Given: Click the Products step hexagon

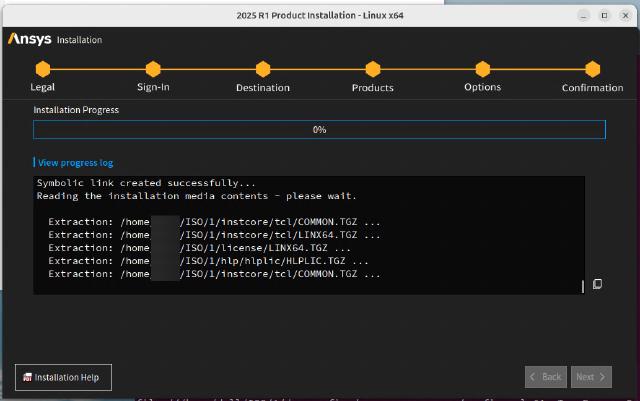Looking at the screenshot, I should tap(373, 69).
